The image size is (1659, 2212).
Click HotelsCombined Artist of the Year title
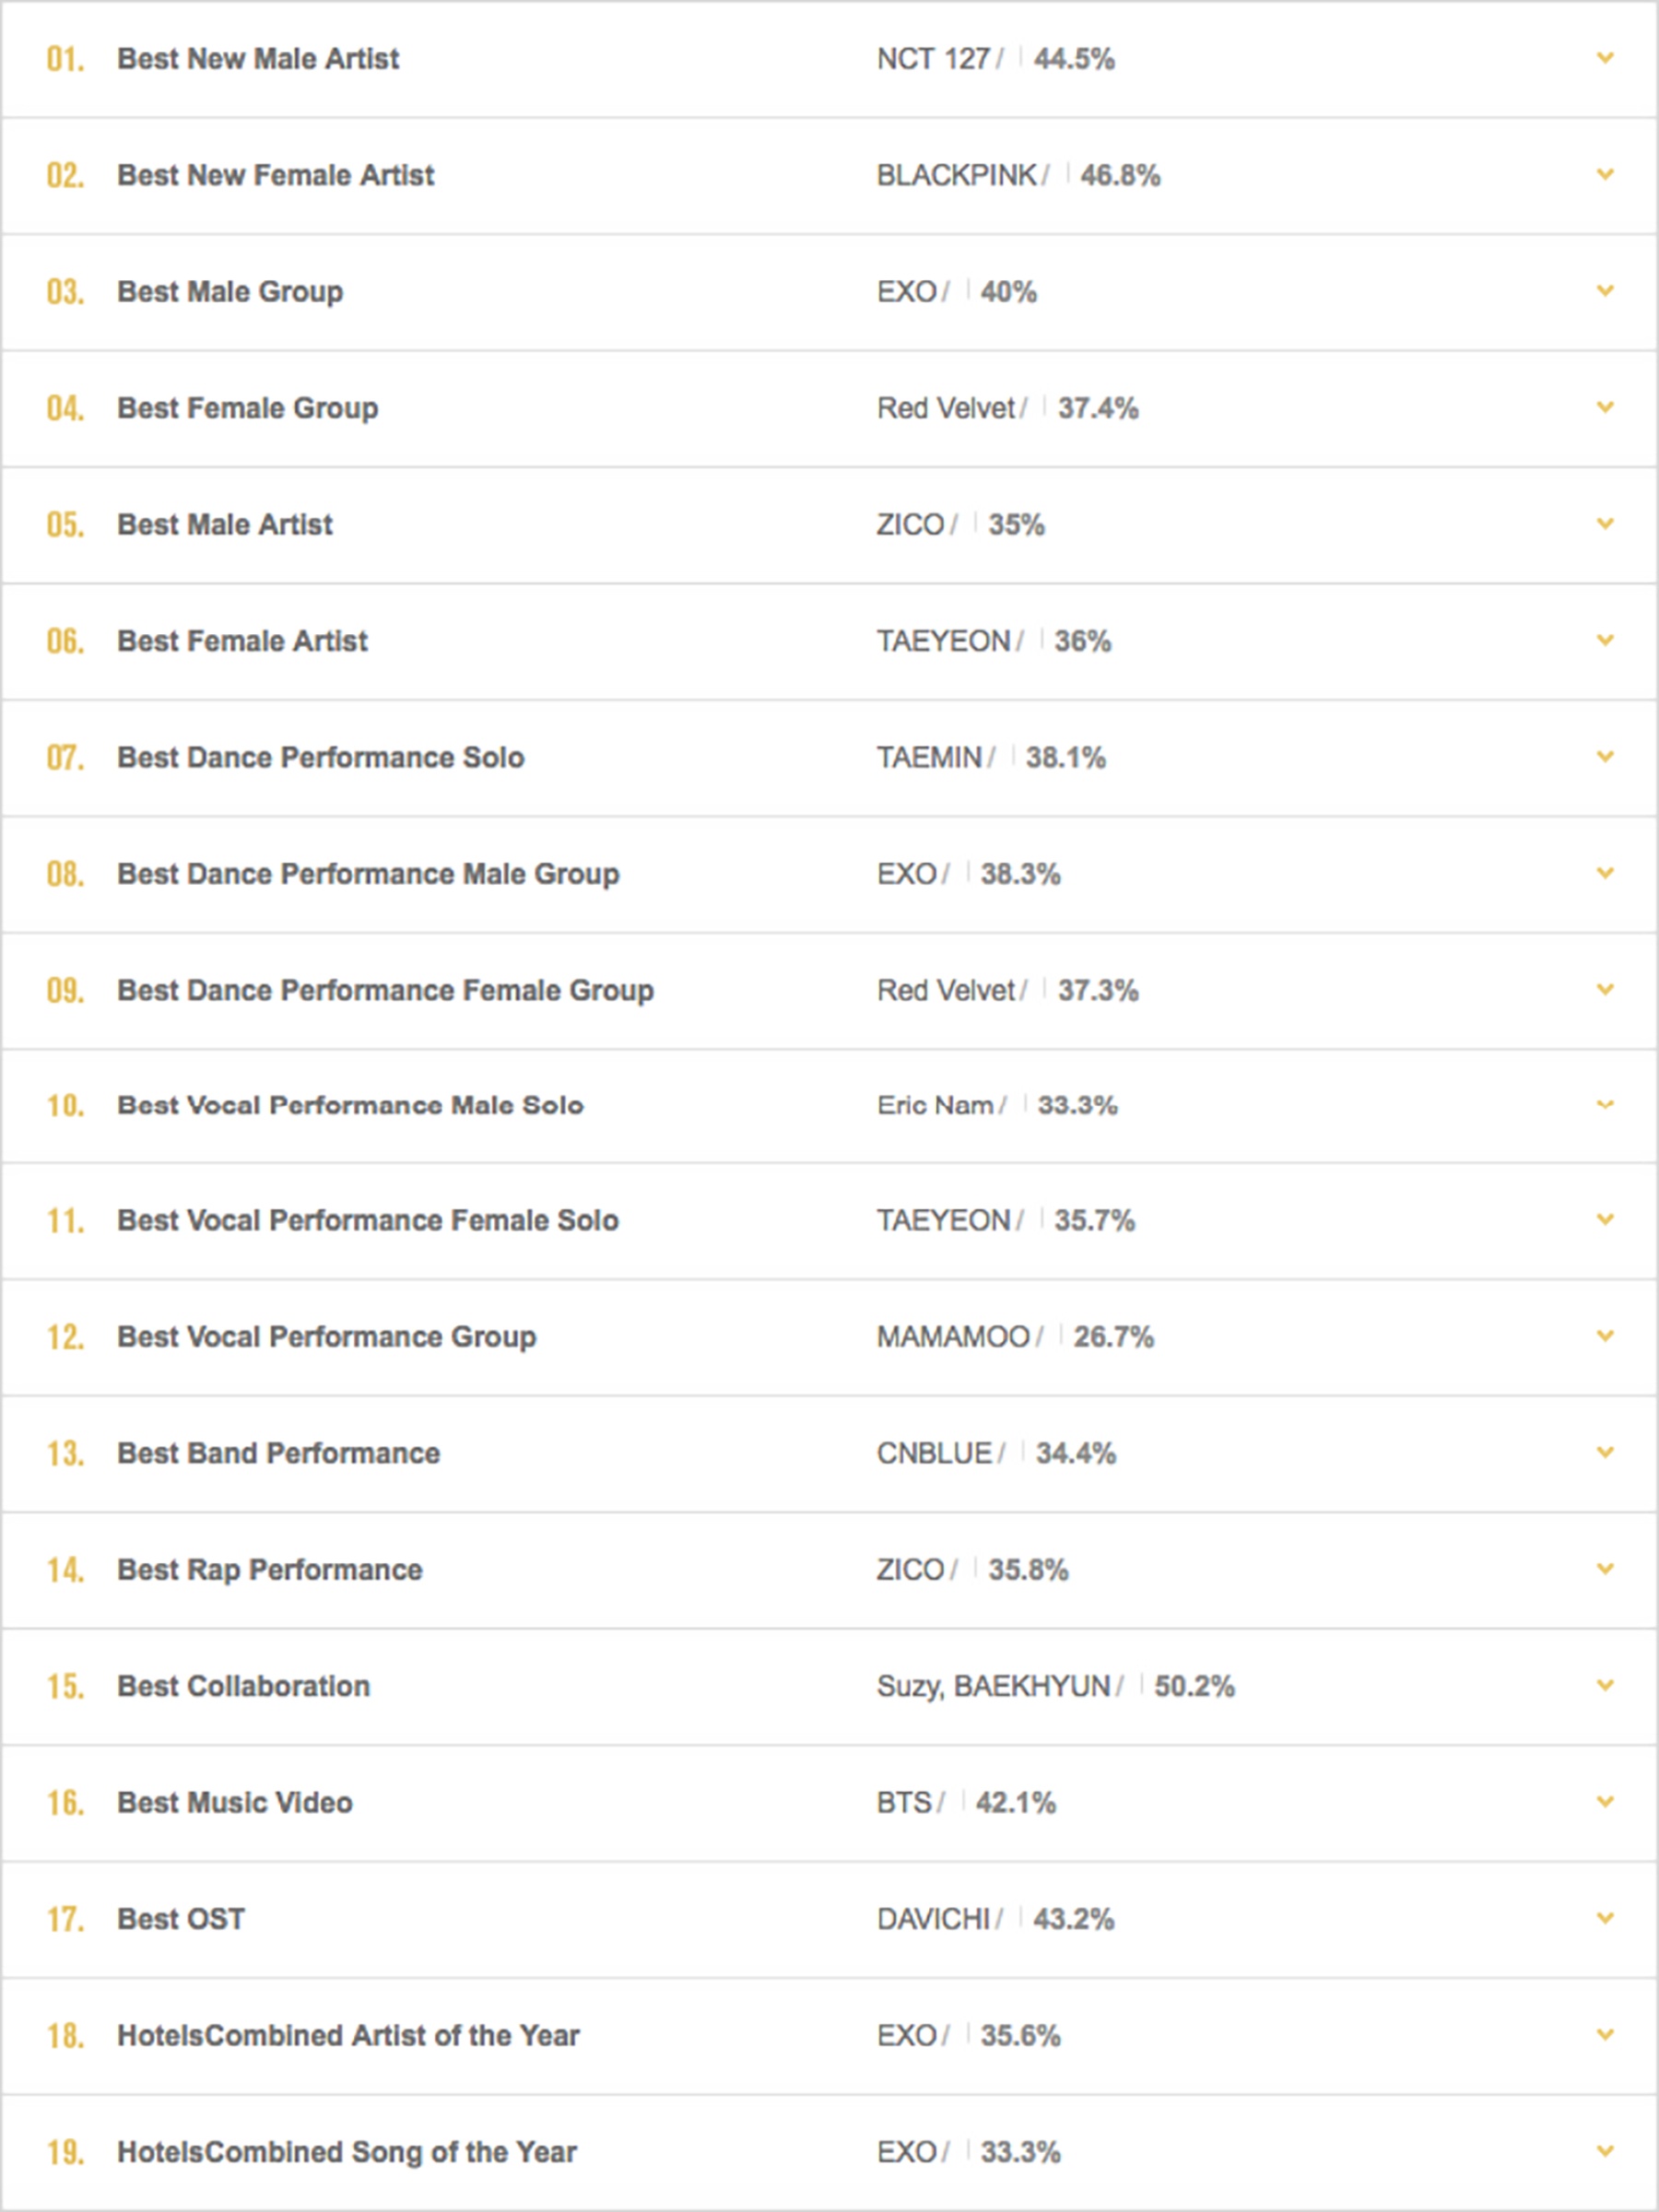click(348, 2035)
